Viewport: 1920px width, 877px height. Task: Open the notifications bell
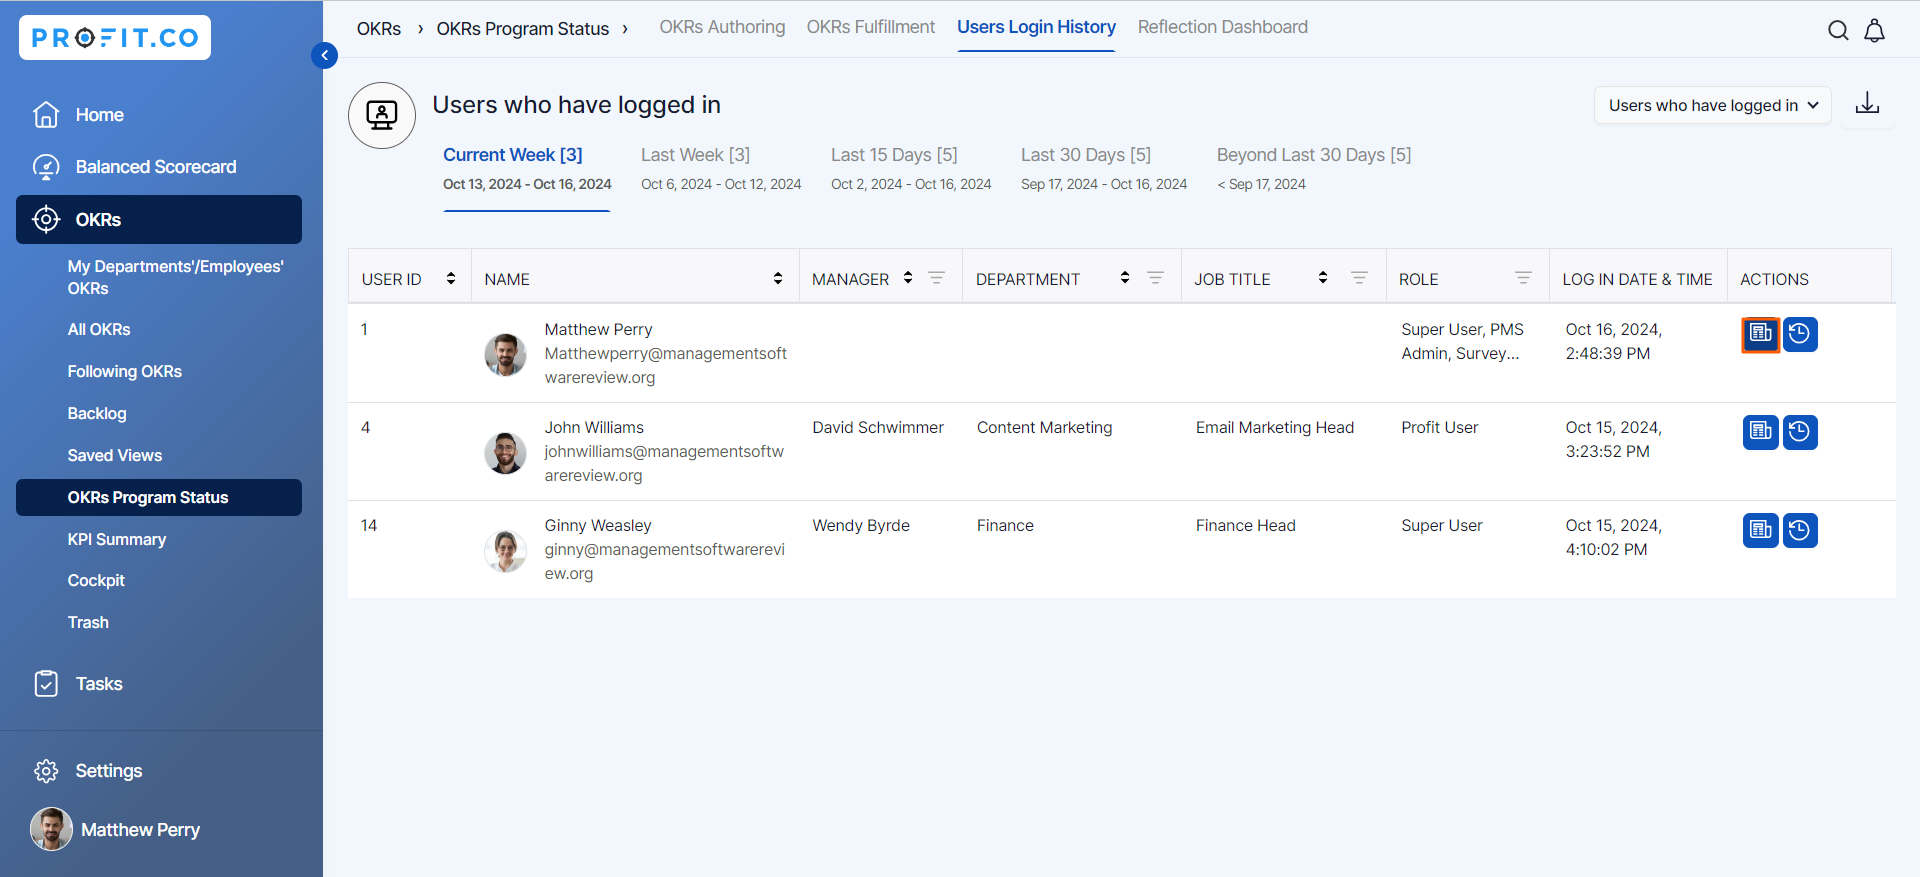click(1874, 30)
